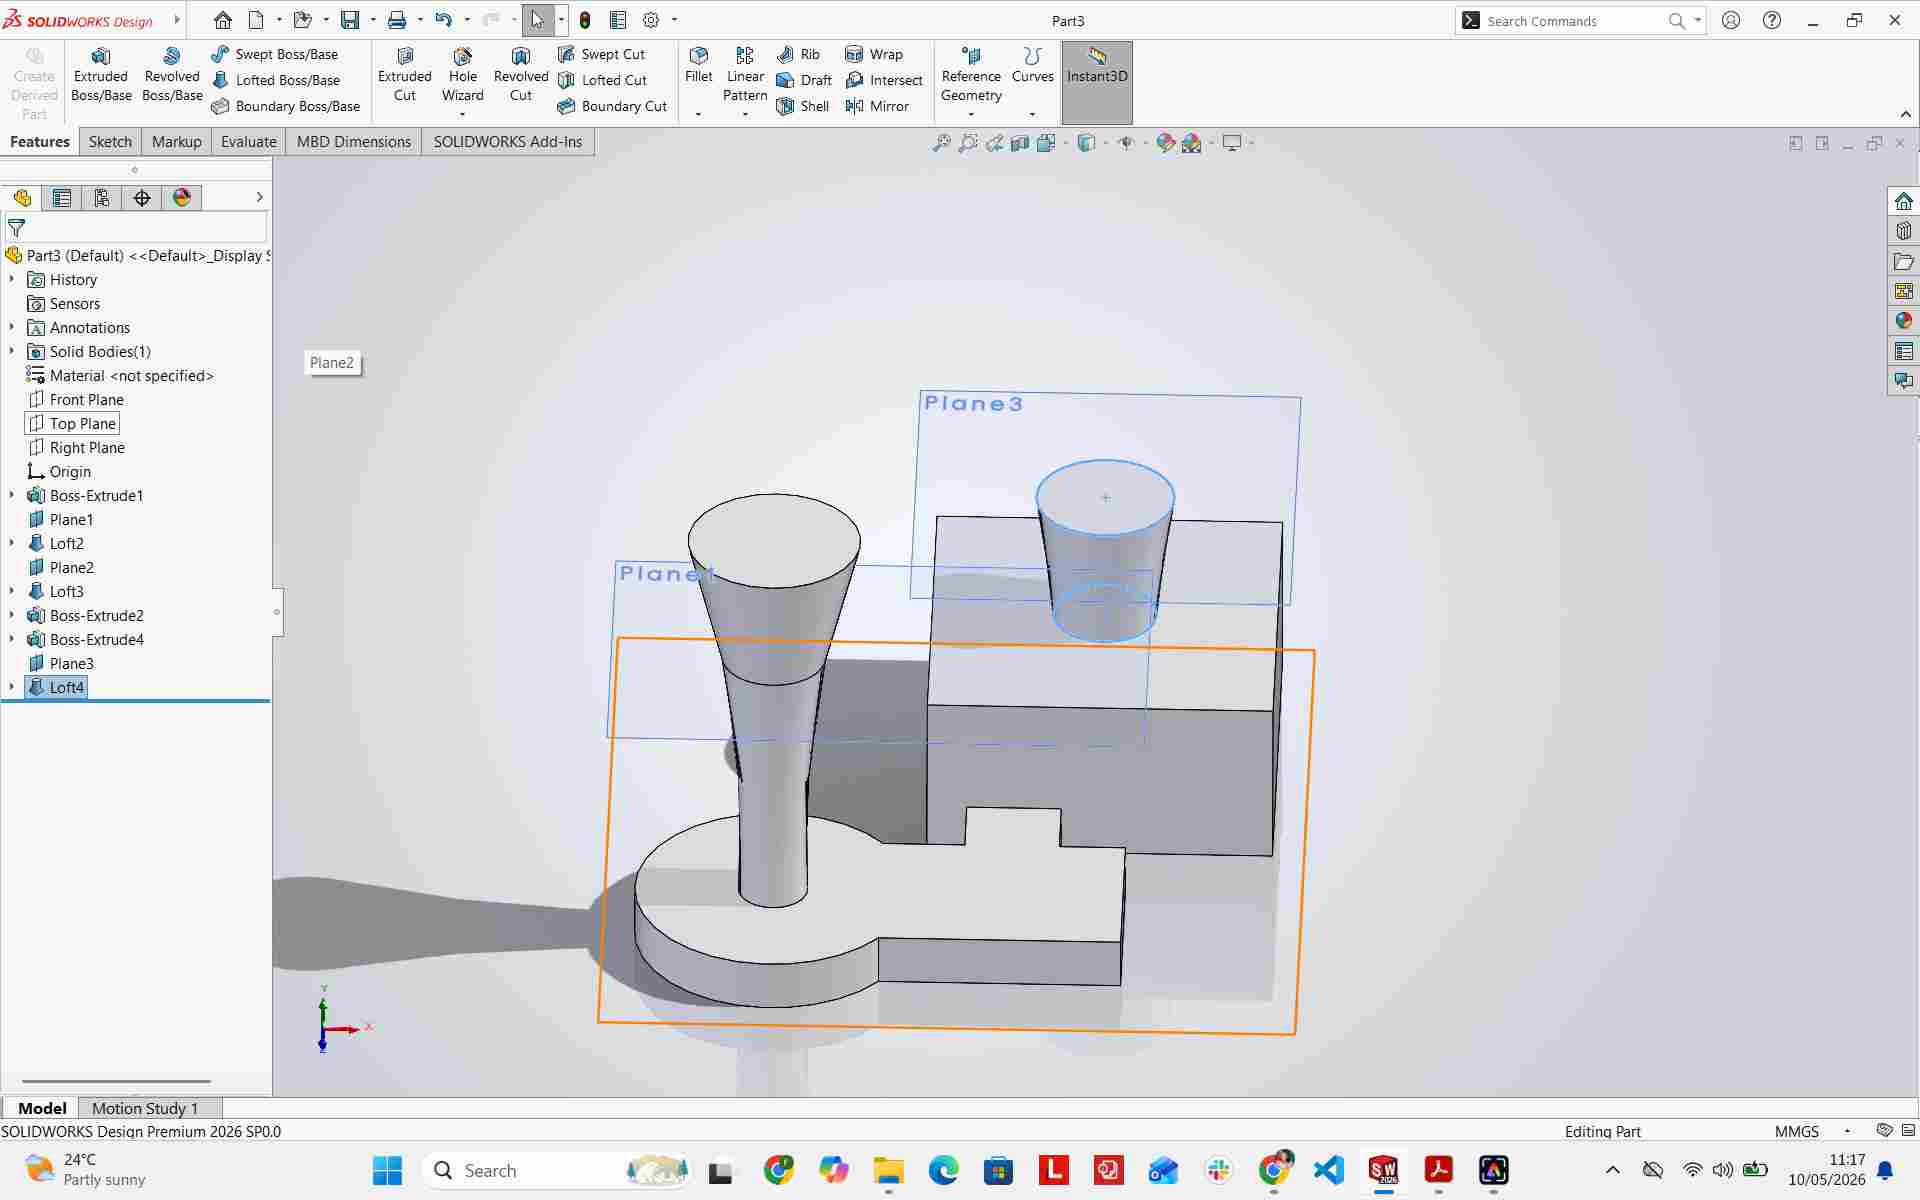Click the taskbar Search box
The height and width of the screenshot is (1200, 1920).
[x=557, y=1170]
